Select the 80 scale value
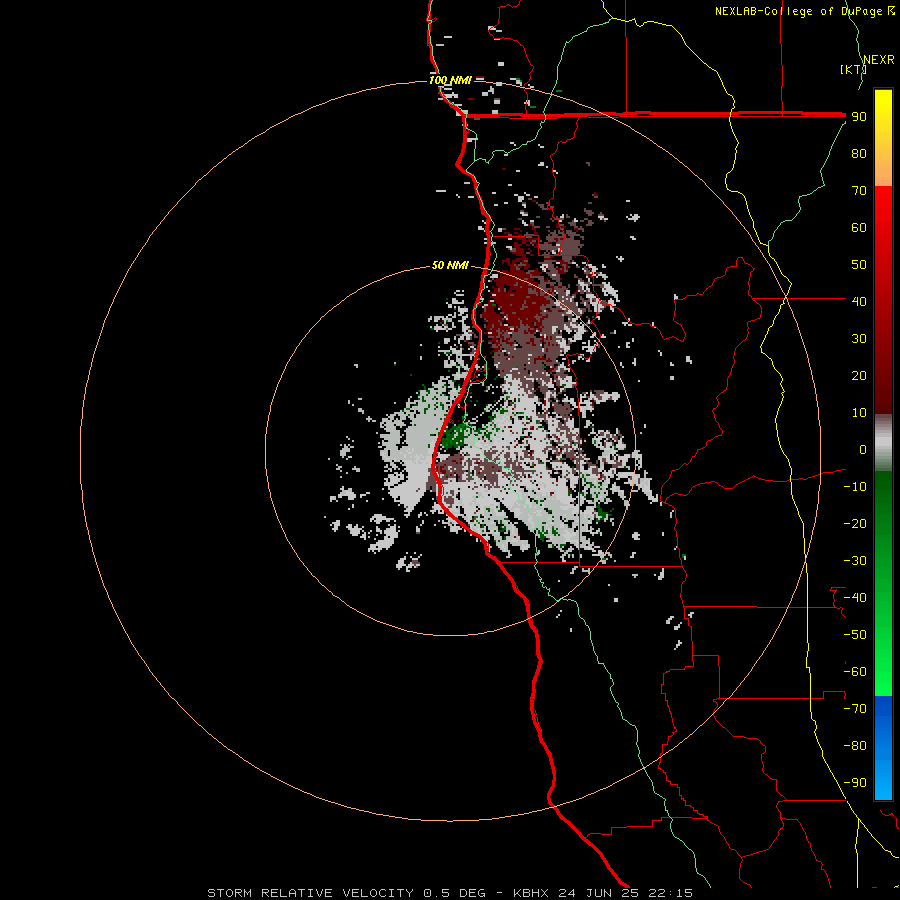The width and height of the screenshot is (900, 900). 859,153
